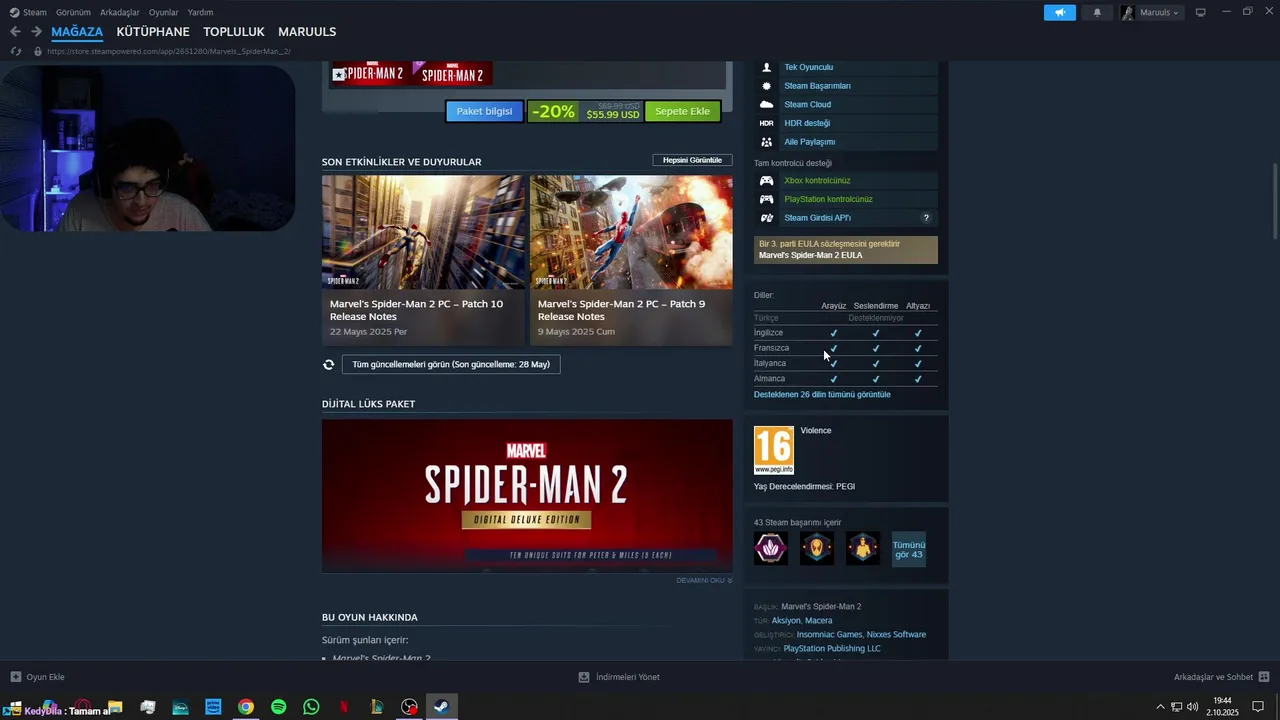This screenshot has width=1280, height=720.
Task: Switch to Big Picture mode icon
Action: coord(1201,12)
